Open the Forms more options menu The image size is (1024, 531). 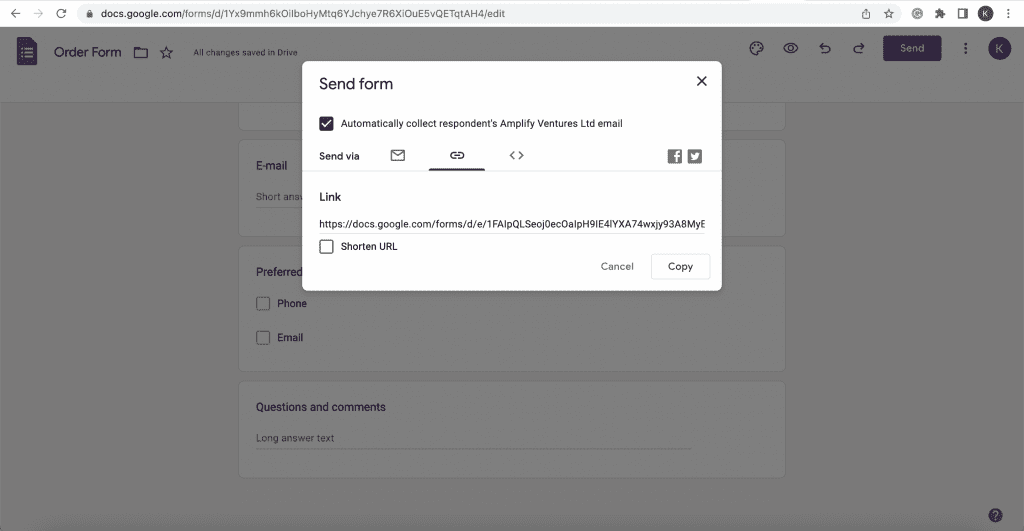tap(966, 48)
